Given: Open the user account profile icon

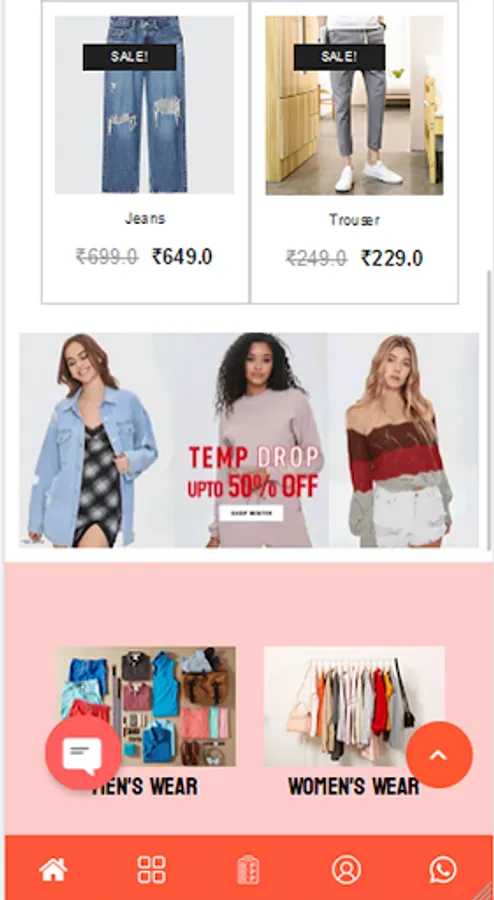Looking at the screenshot, I should tap(346, 870).
